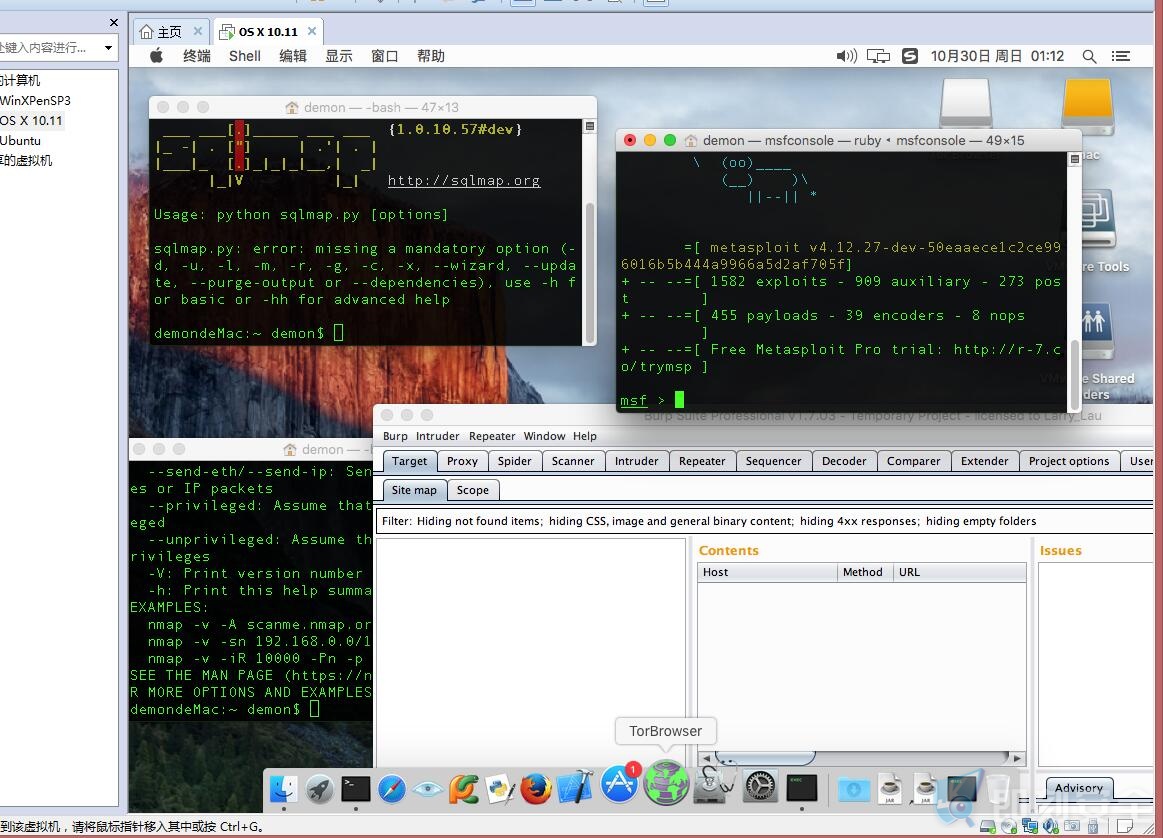Screen dimensions: 1163x838
Task: Open the Apple menu
Action: tap(157, 56)
